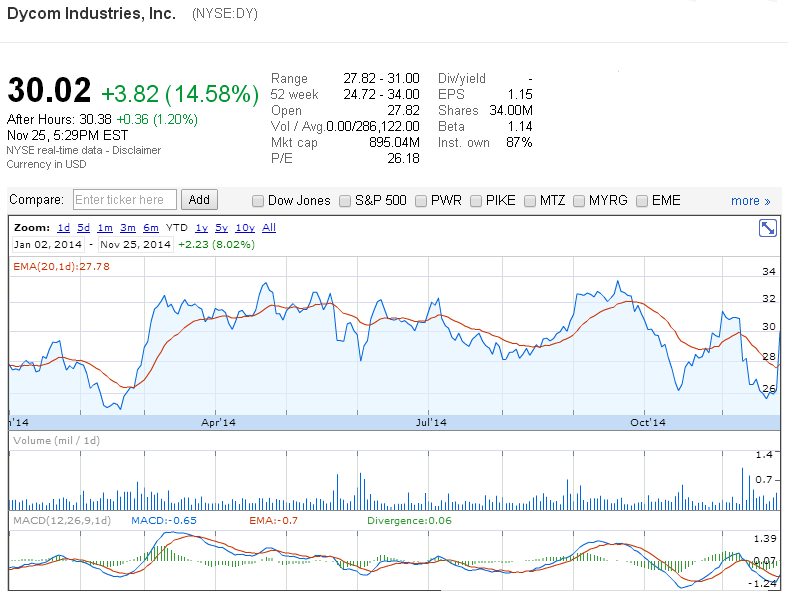Screen dimensions: 788x591
Task: Click the Oct'14 timeline marker
Action: coord(648,423)
